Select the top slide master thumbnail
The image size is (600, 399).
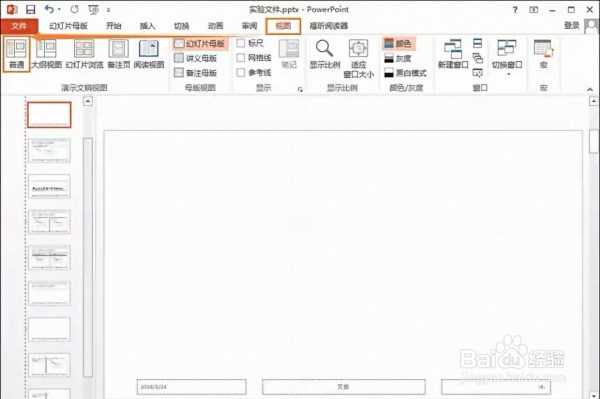pos(49,115)
